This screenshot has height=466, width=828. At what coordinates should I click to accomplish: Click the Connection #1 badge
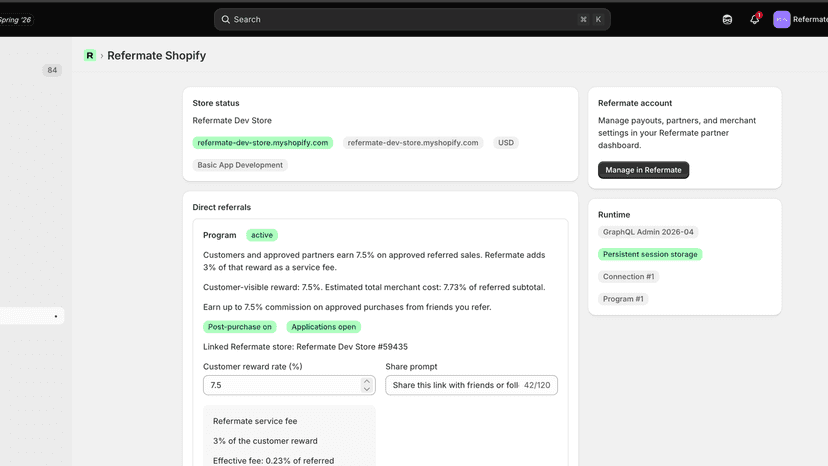(628, 276)
